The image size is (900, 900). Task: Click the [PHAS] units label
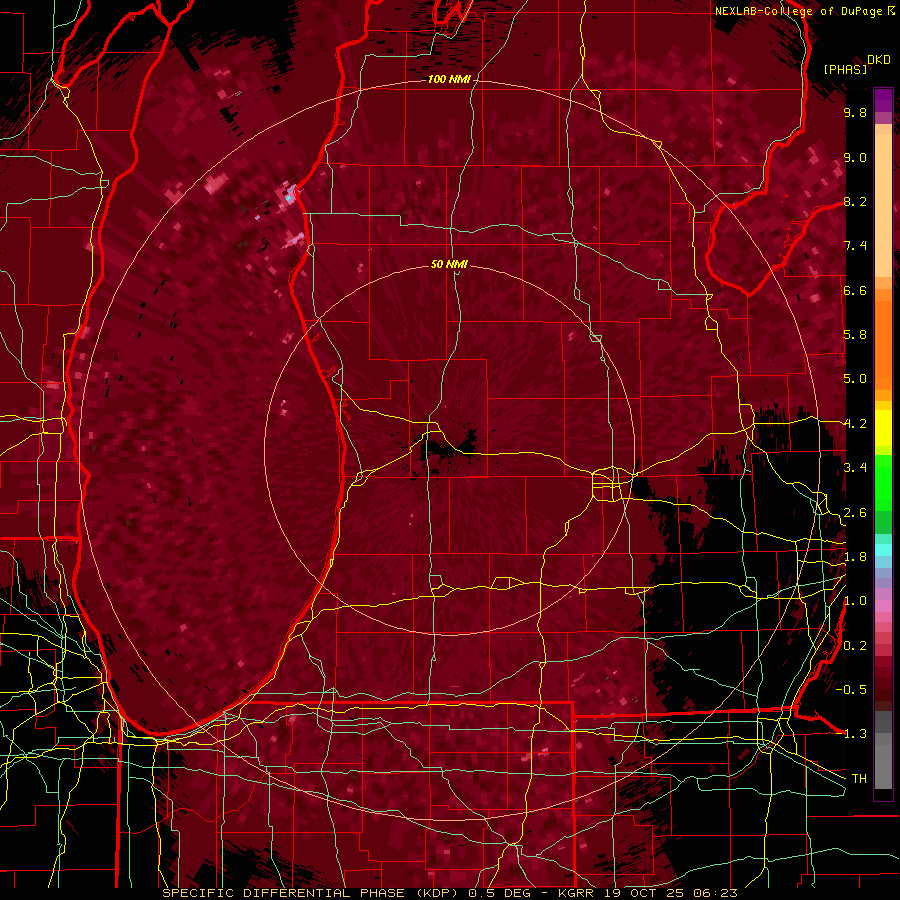coord(845,69)
